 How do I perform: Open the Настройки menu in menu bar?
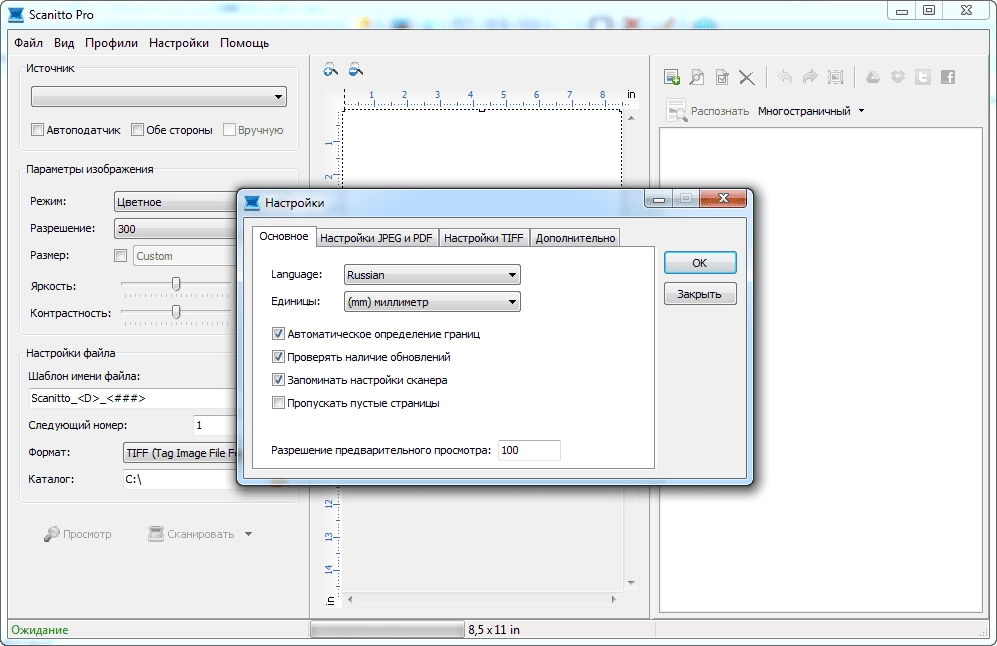tap(179, 43)
